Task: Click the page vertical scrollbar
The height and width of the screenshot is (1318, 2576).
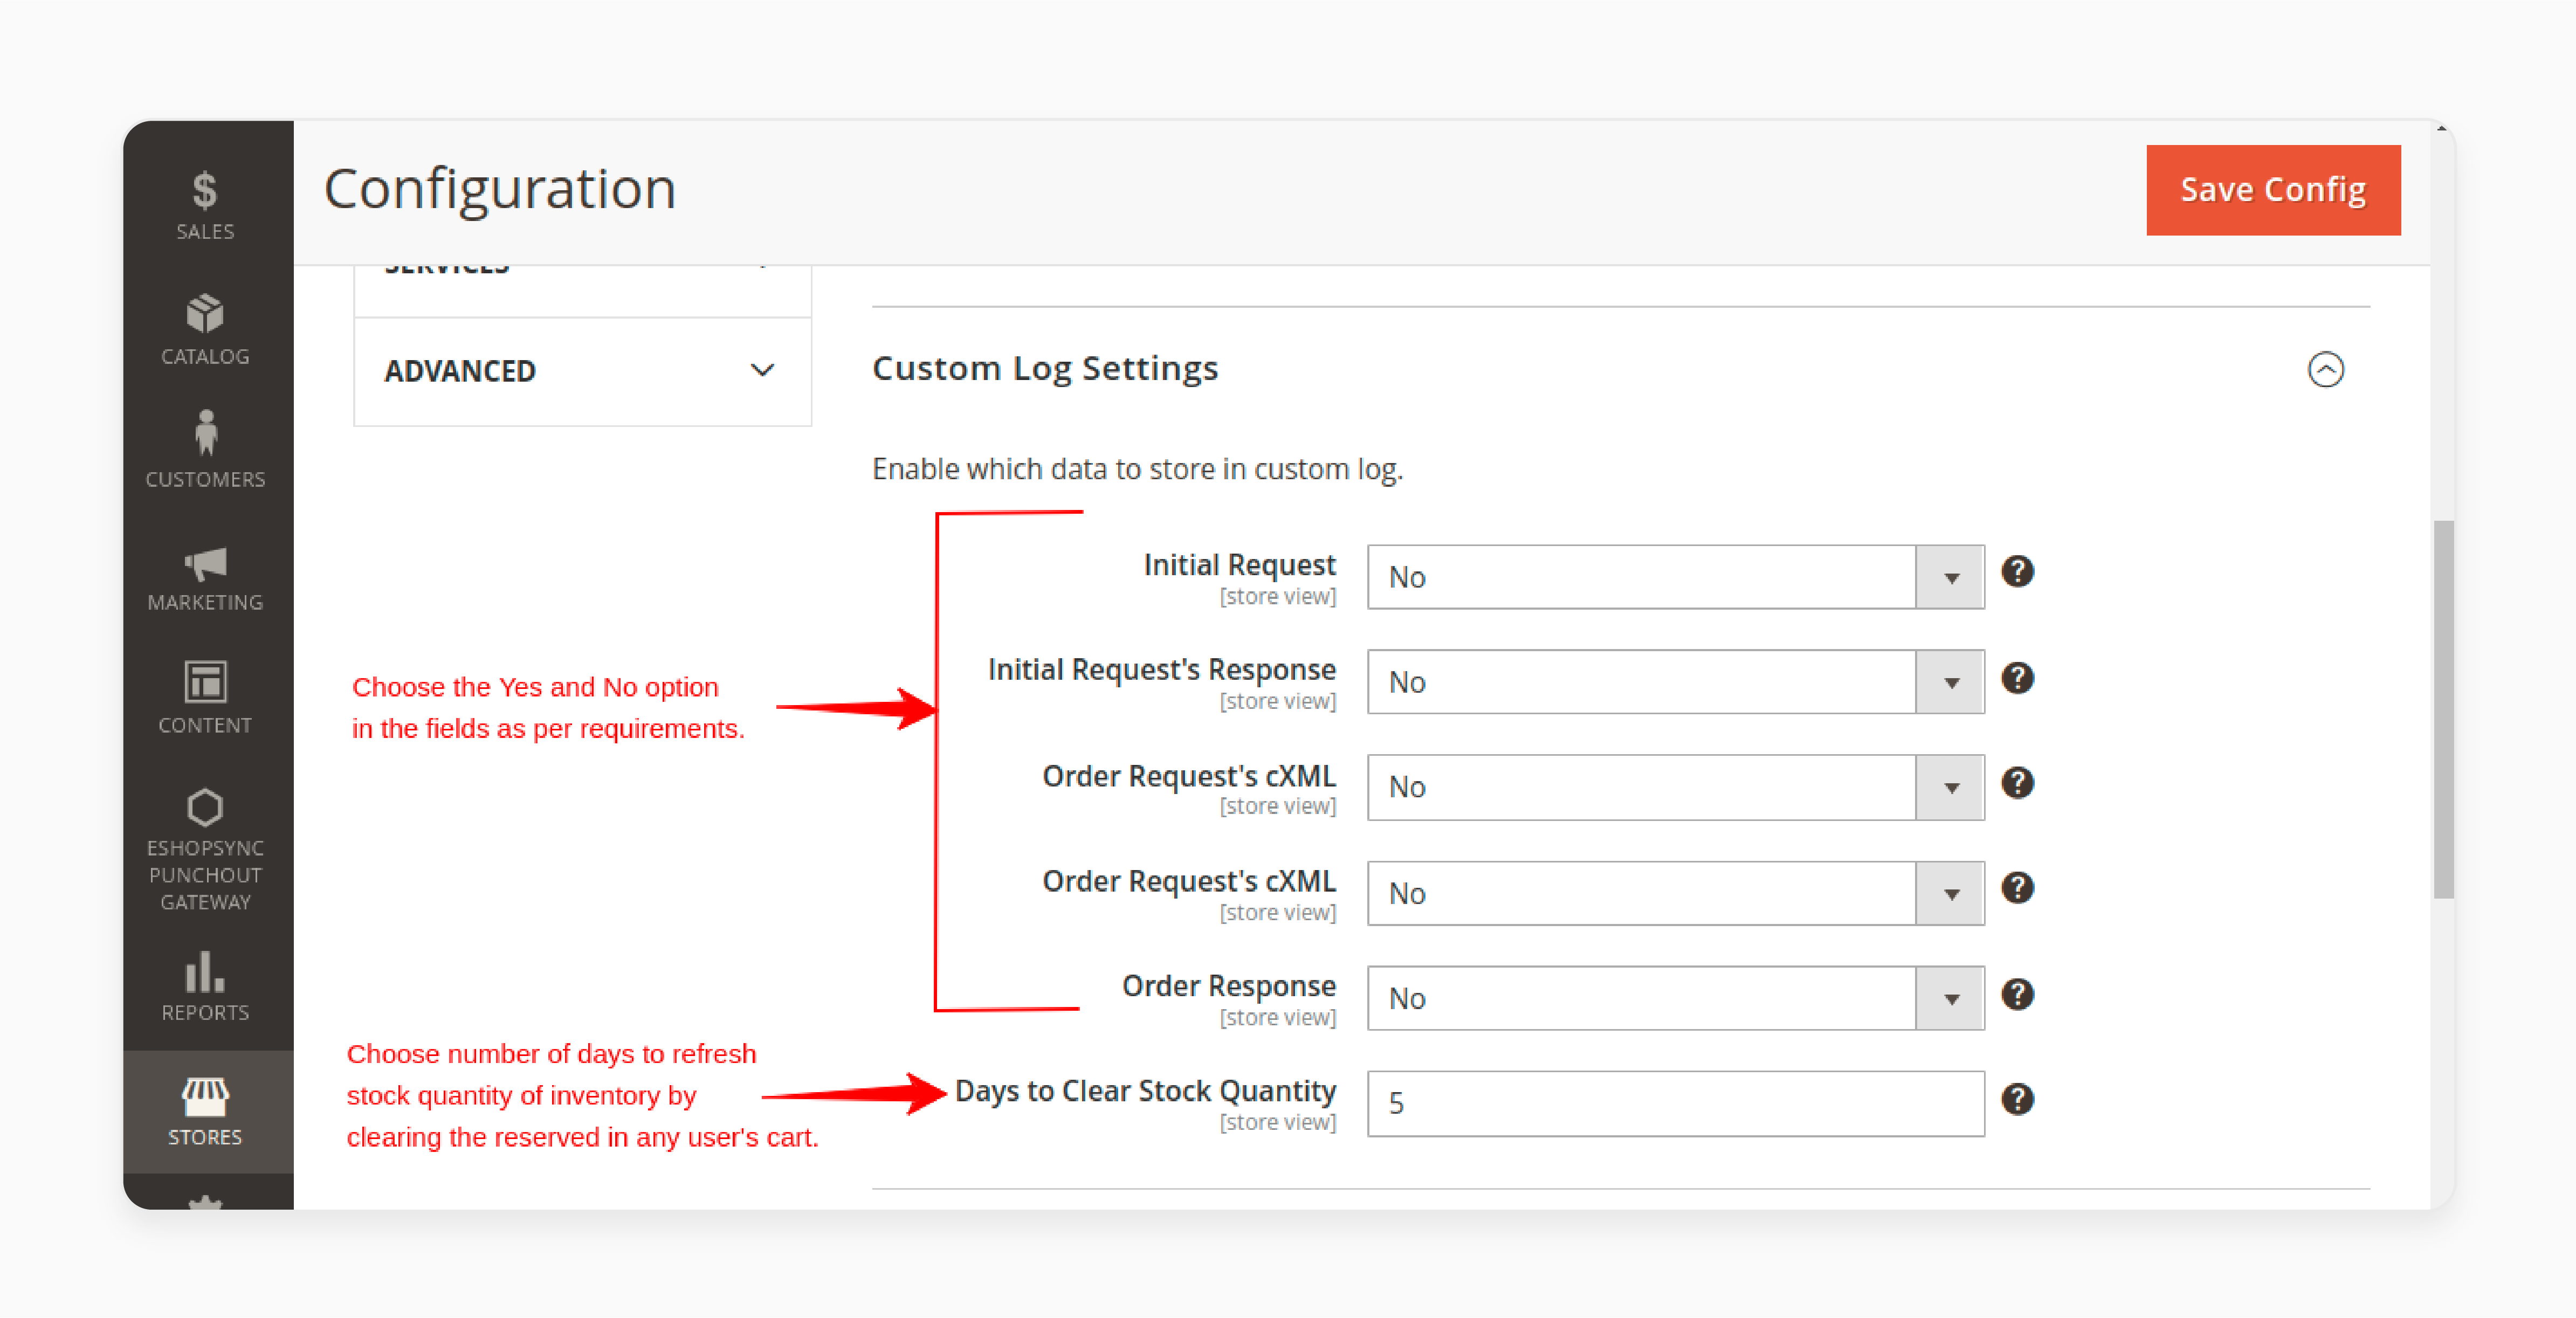Action: (2443, 709)
